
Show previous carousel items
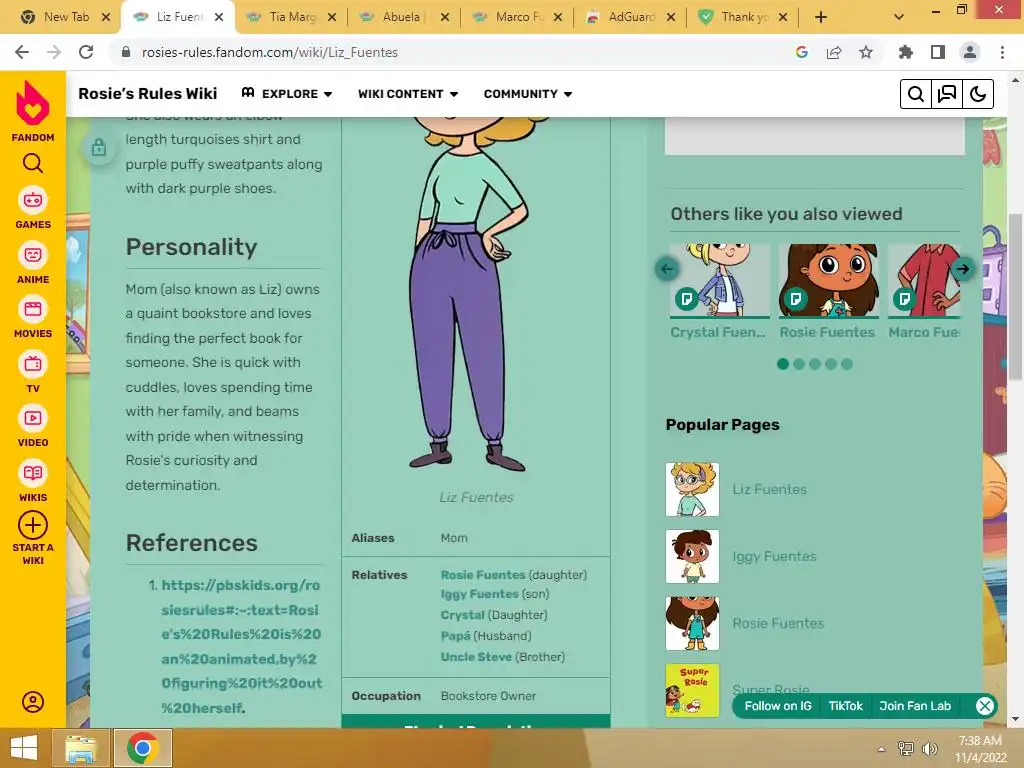pyautogui.click(x=667, y=268)
